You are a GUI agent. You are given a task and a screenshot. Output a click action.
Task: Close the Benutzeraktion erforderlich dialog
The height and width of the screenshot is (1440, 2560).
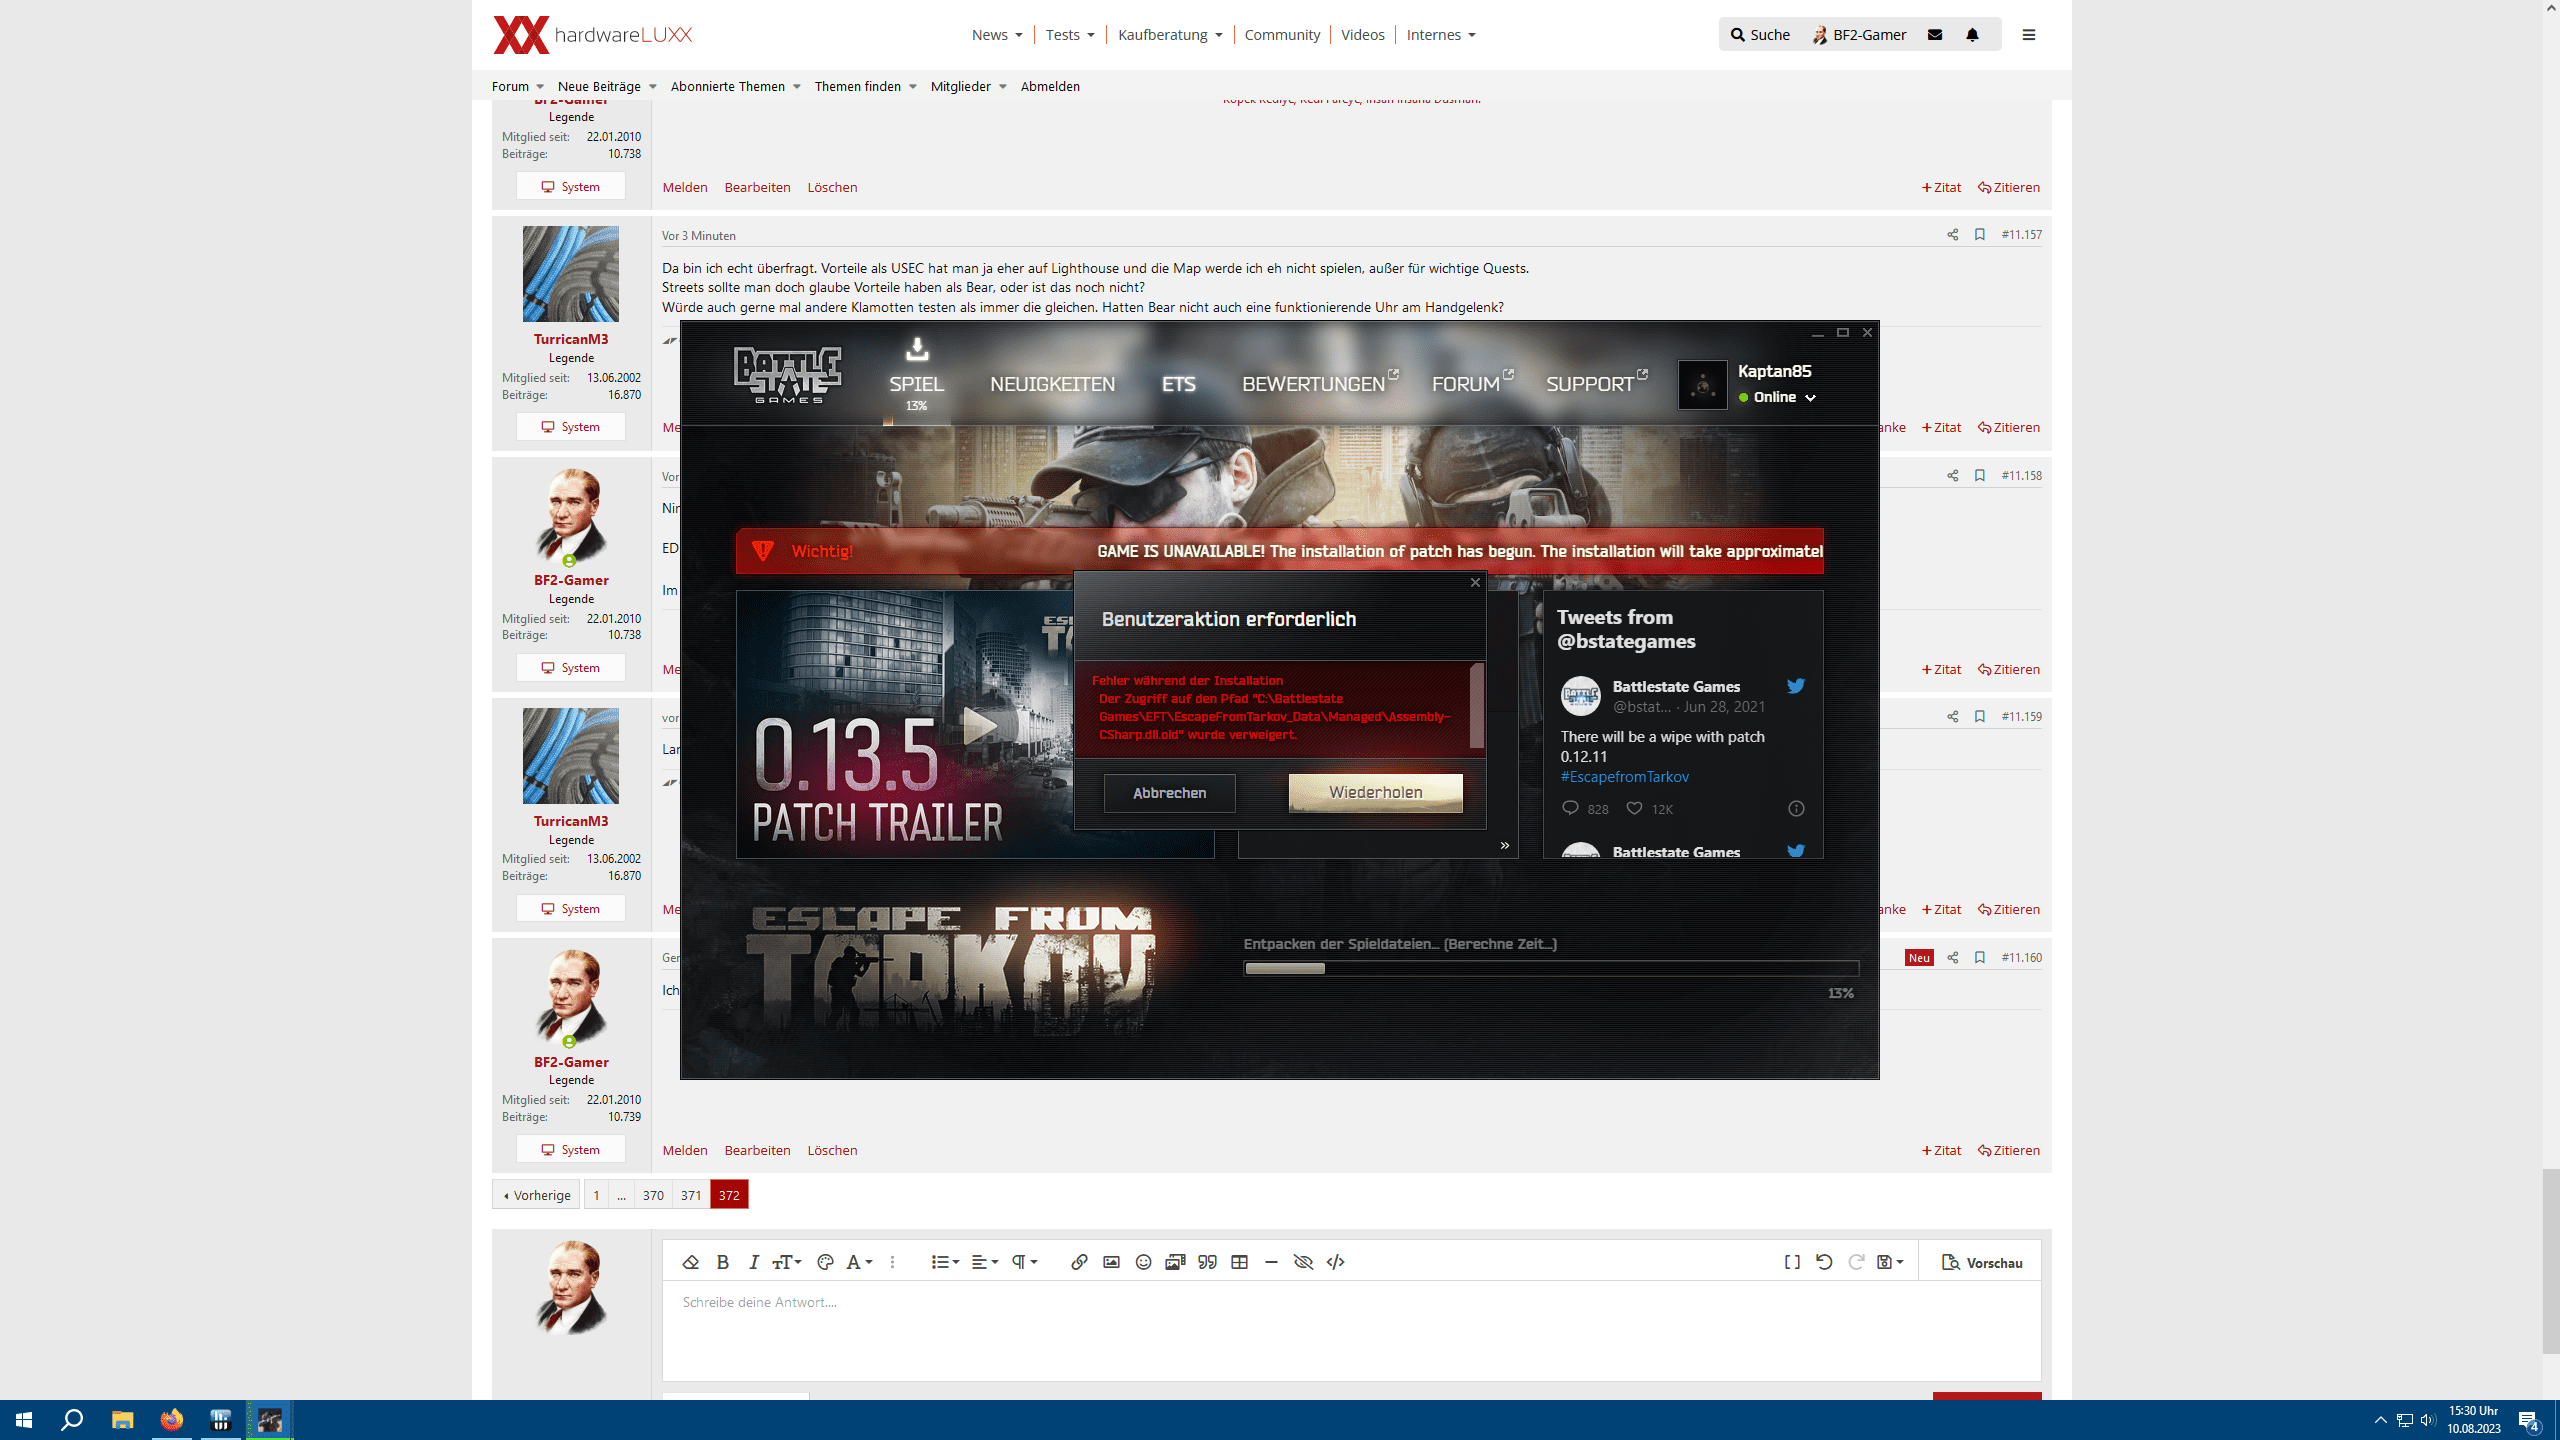point(1475,582)
